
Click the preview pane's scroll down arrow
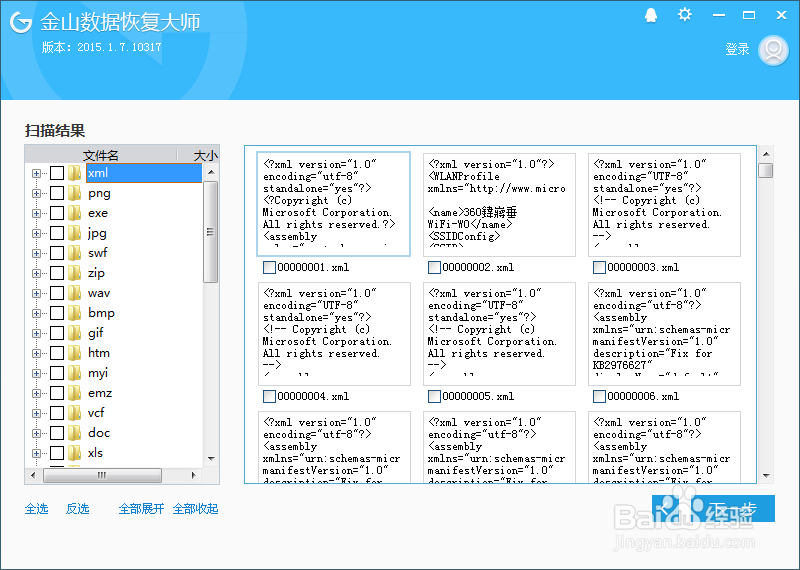click(766, 476)
